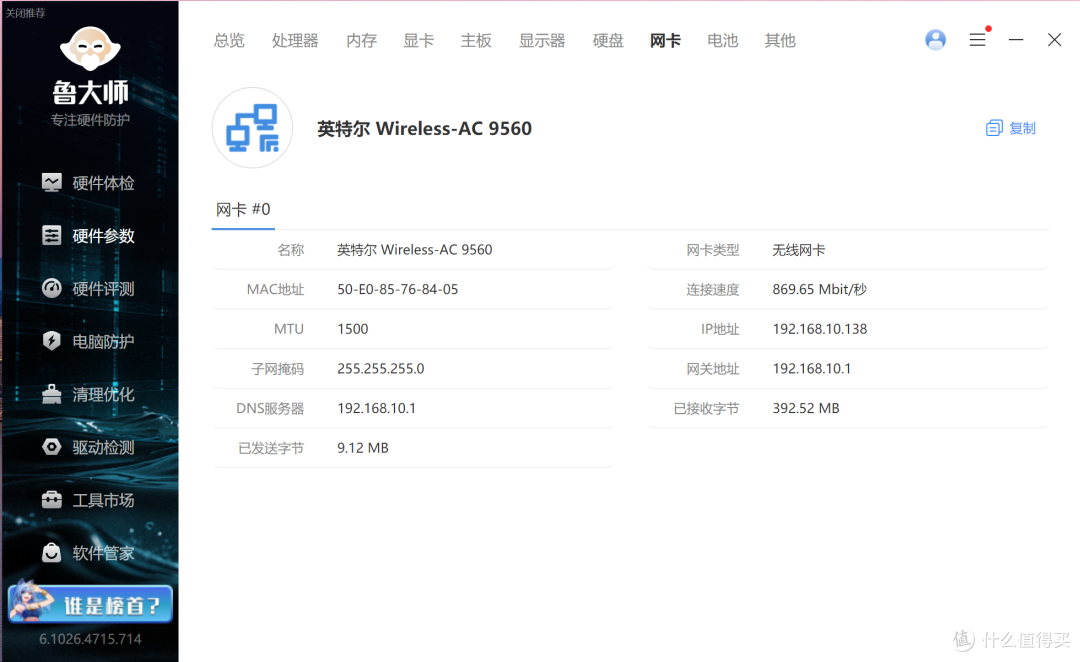The height and width of the screenshot is (662, 1080).
Task: Switch to the 其他 tab
Action: coord(780,41)
